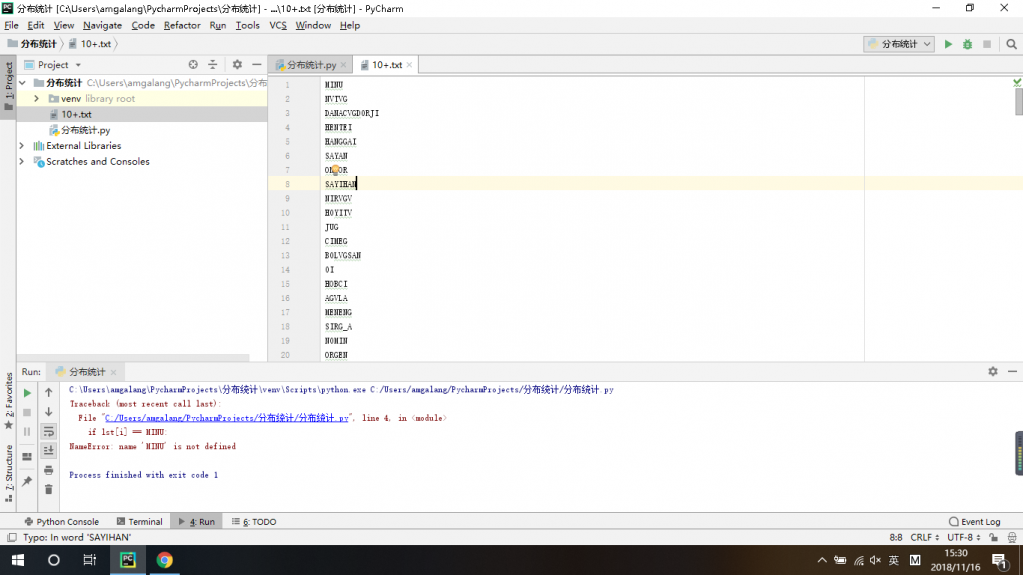1023x575 pixels.
Task: Open UTF-8 encoding selector
Action: (964, 538)
